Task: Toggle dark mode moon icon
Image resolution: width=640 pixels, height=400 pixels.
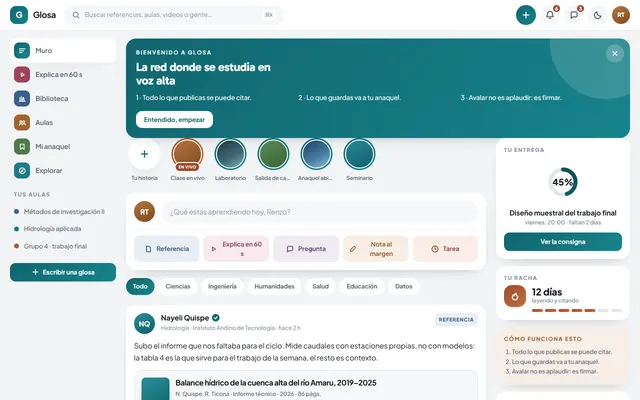Action: 598,15
